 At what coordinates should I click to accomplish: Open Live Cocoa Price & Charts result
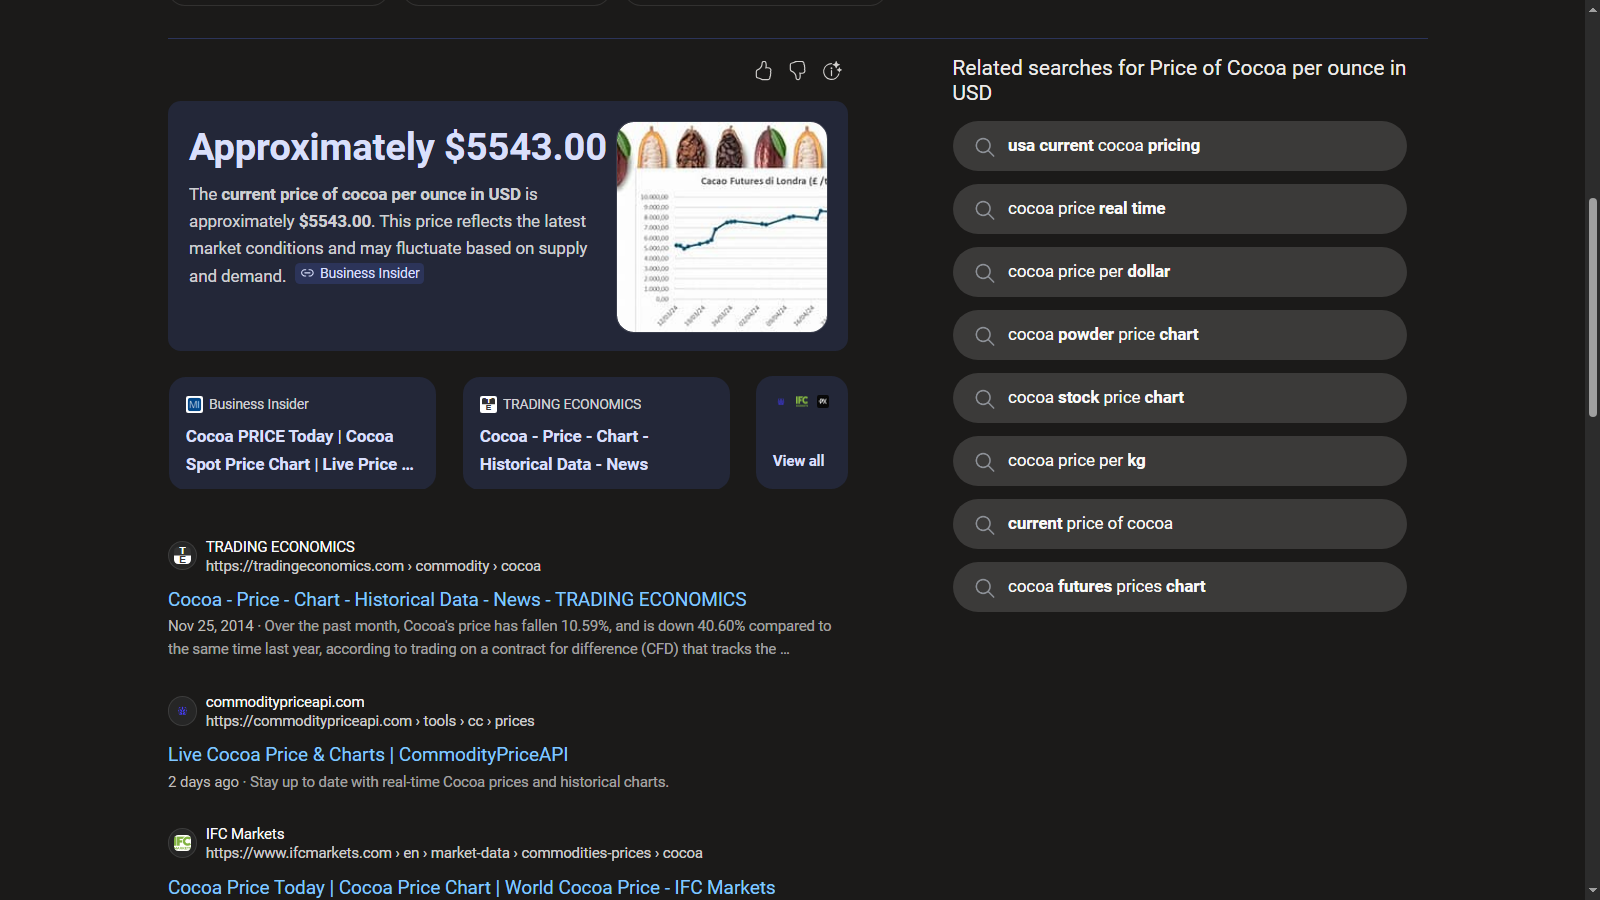(368, 754)
